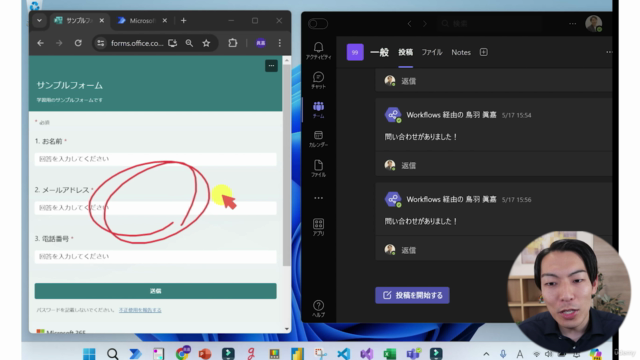Image resolution: width=640 pixels, height=360 pixels.
Task: Go back in Teams history
Action: [x=409, y=24]
